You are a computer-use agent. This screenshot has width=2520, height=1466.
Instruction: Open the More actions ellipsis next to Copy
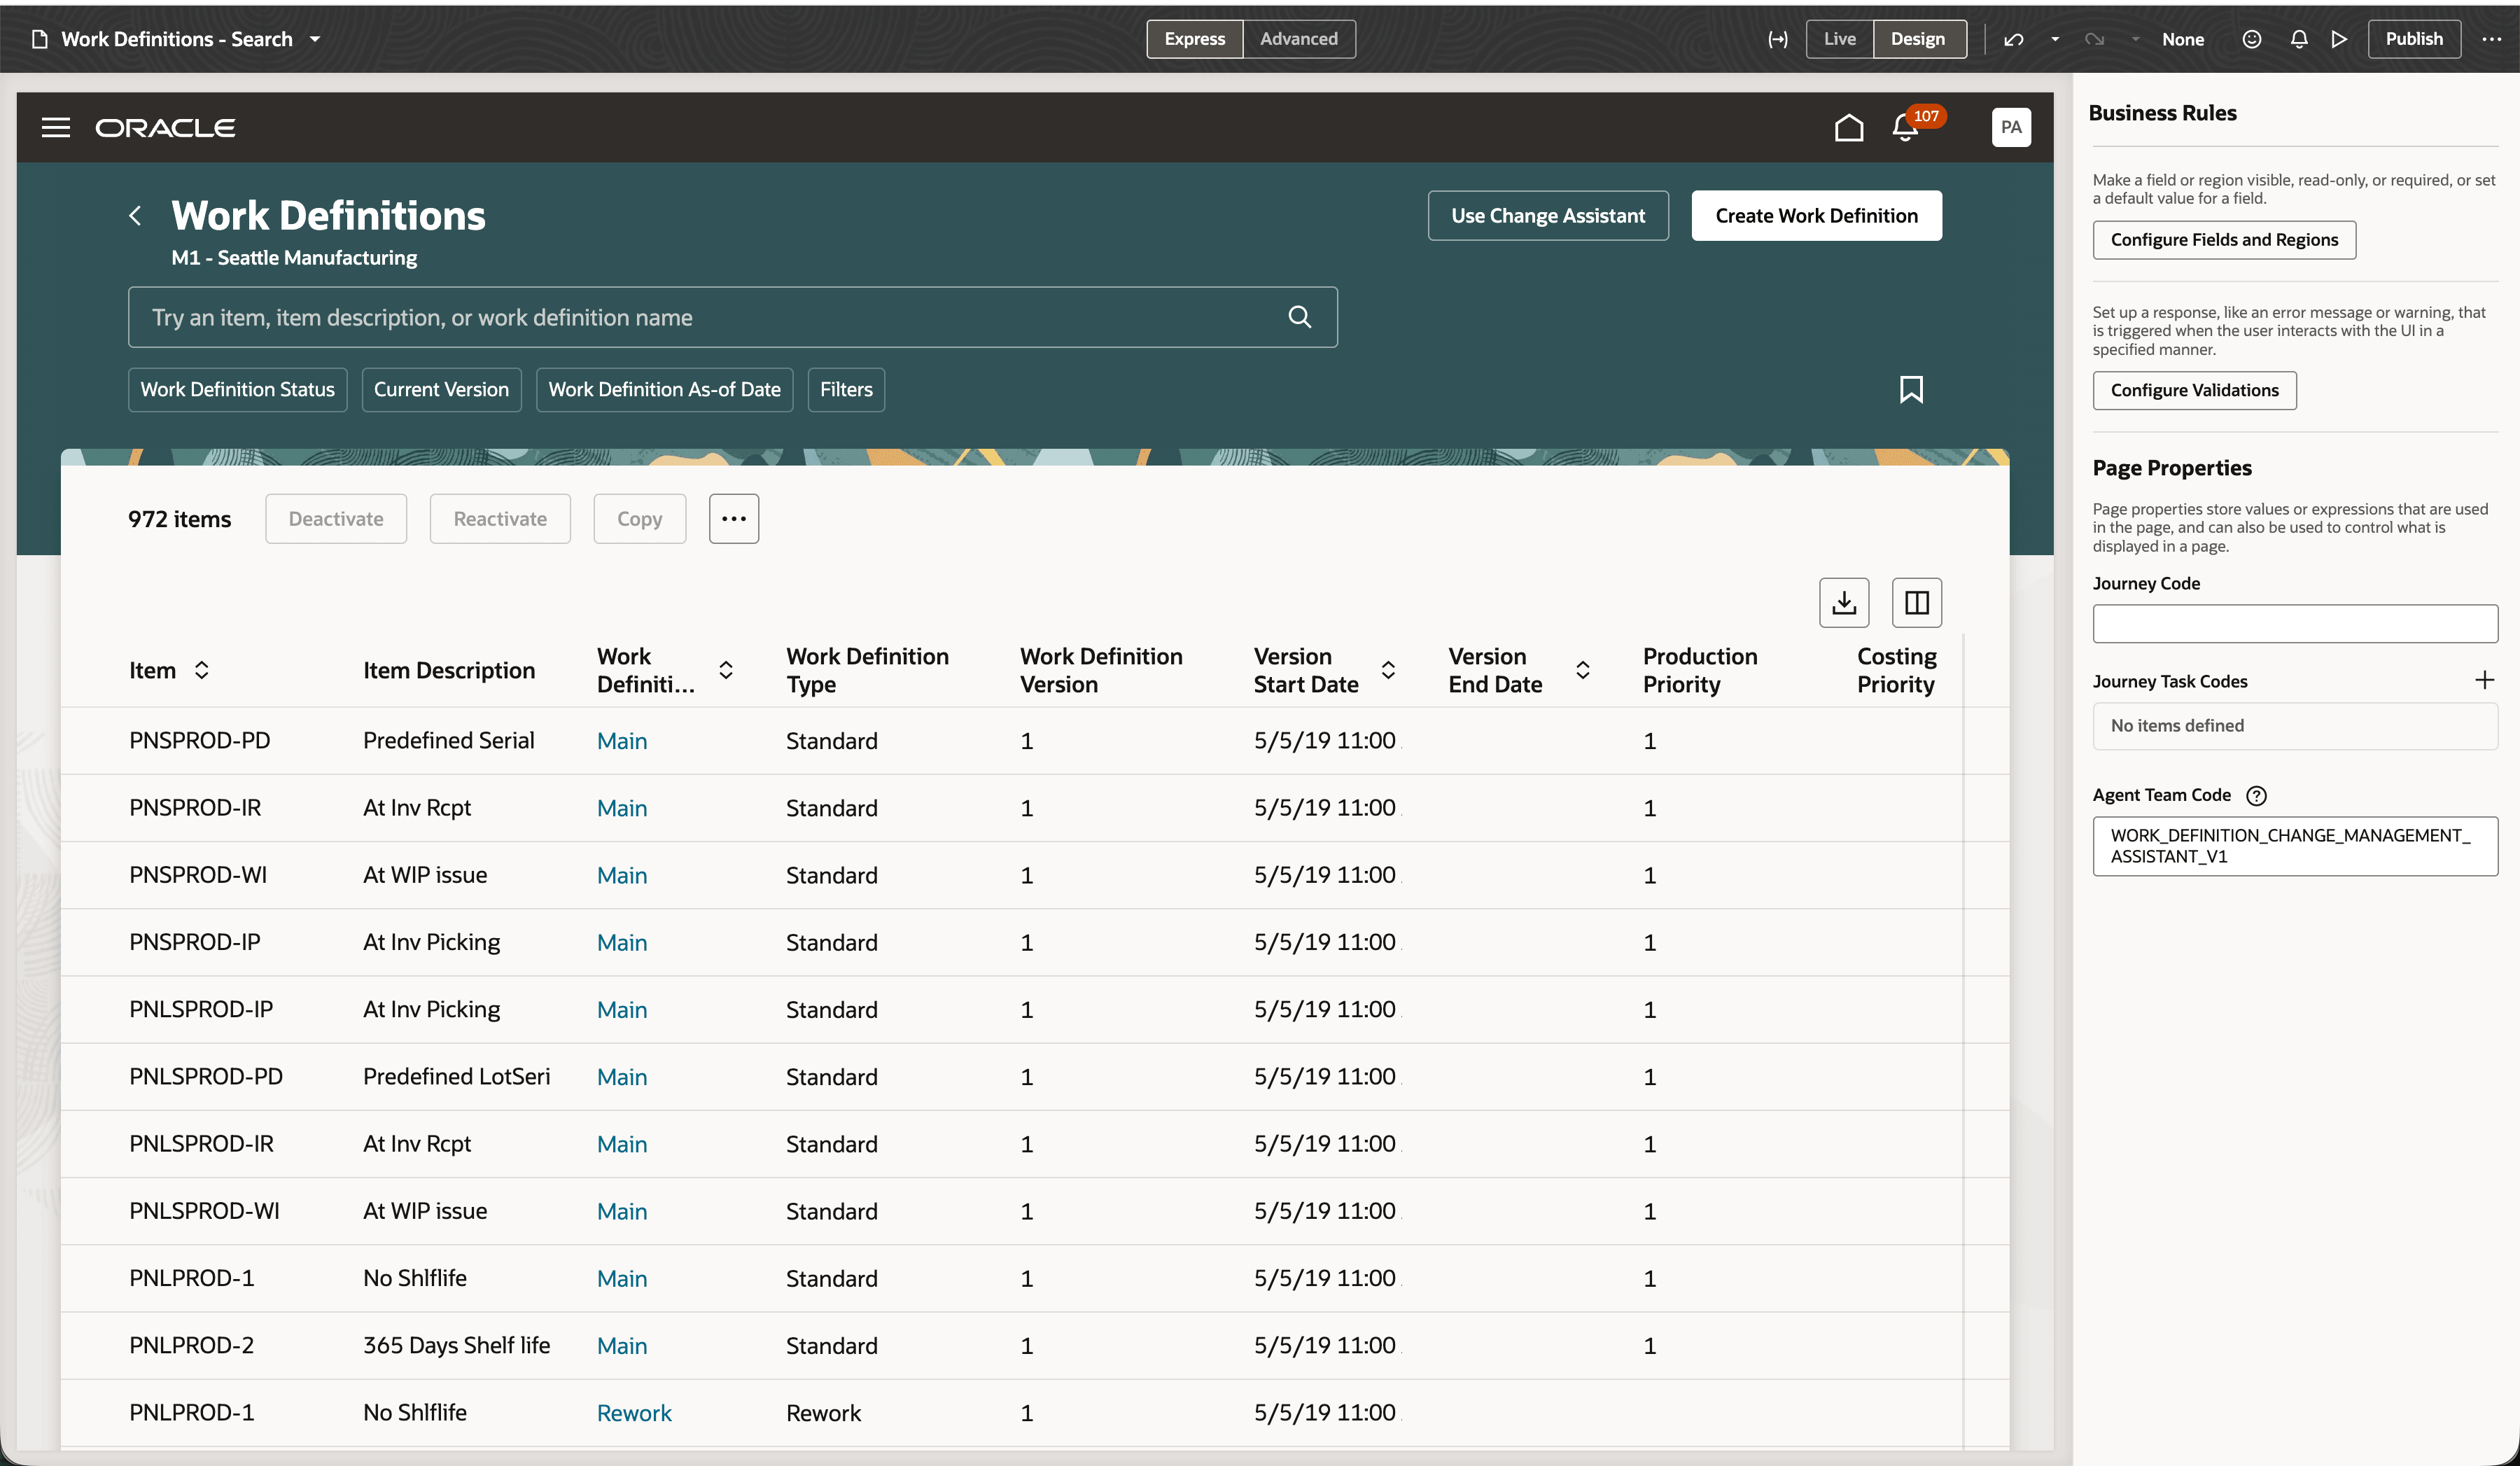(x=733, y=518)
